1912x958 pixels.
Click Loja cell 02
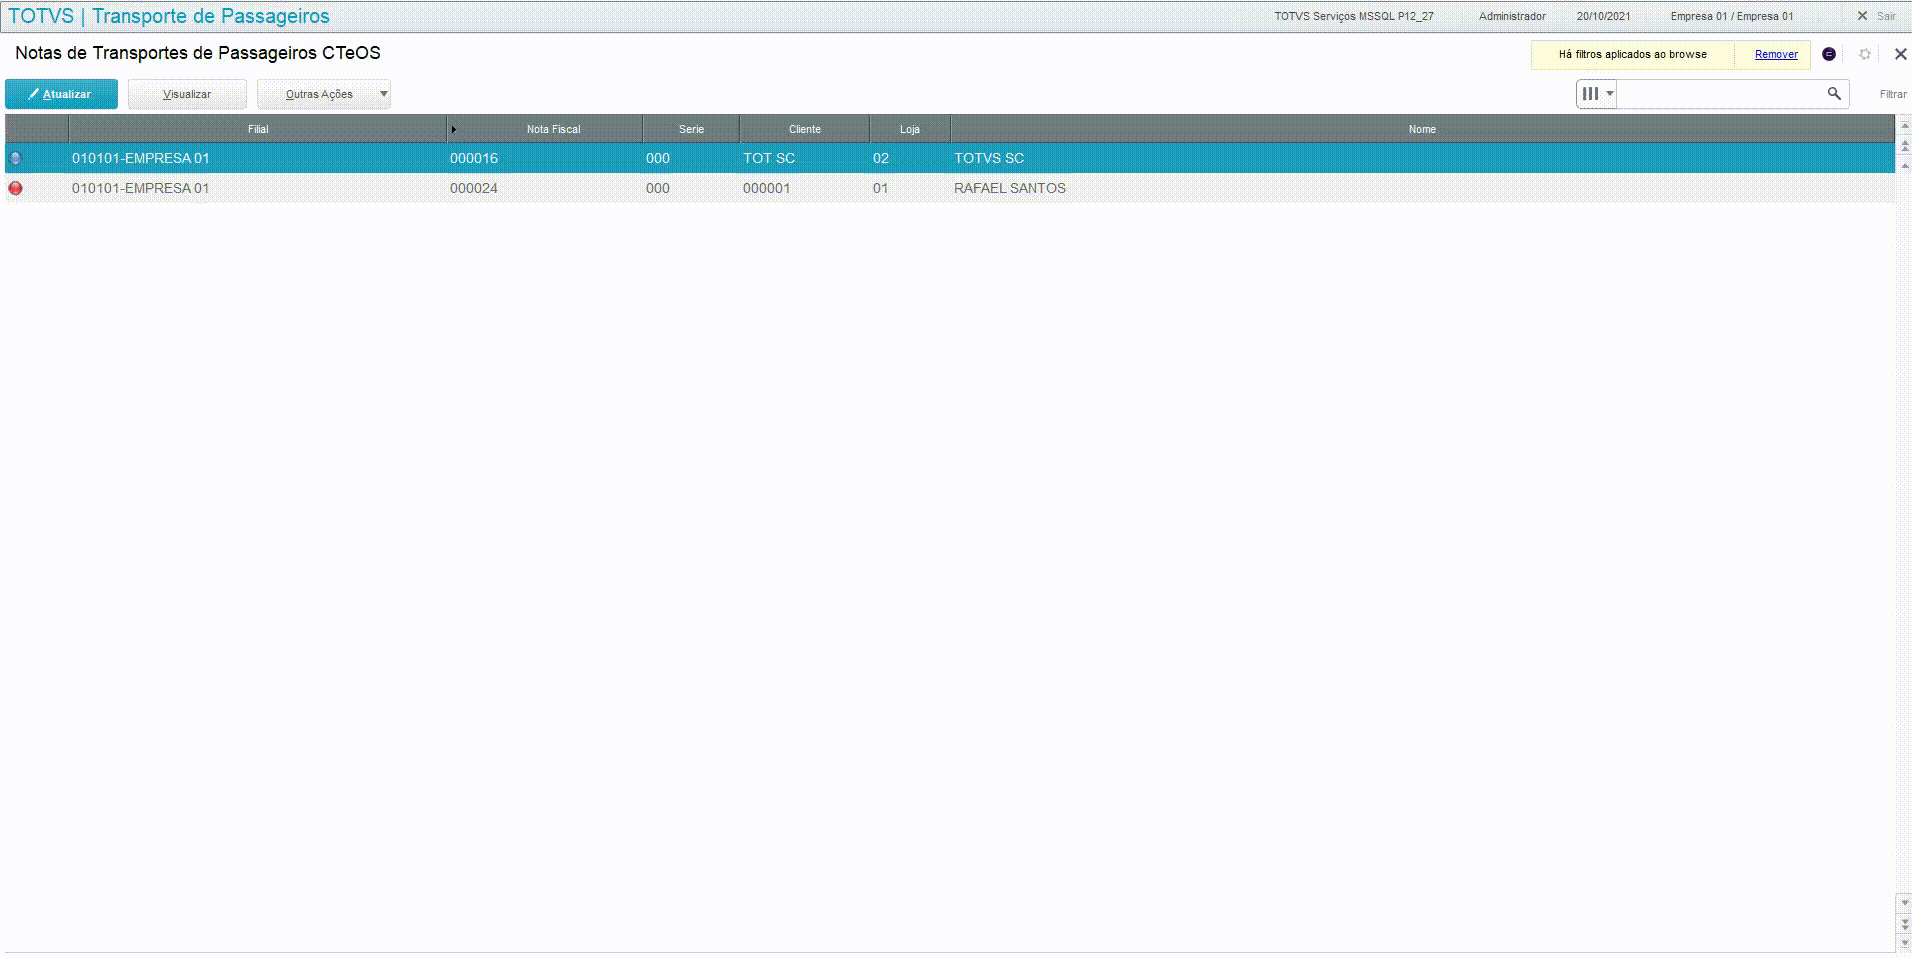(x=910, y=158)
